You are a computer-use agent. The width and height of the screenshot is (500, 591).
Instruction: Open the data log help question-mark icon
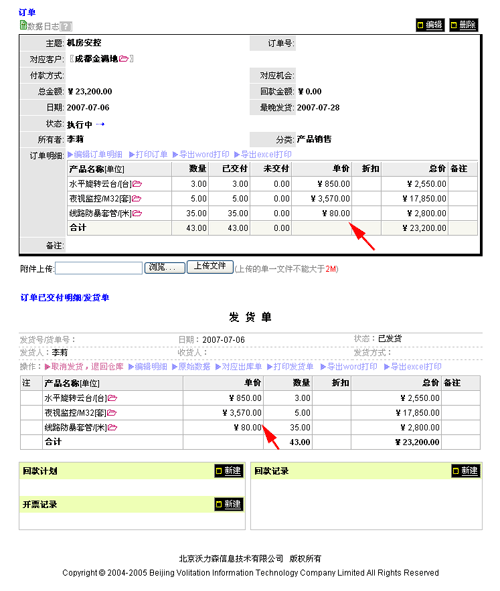(66, 26)
